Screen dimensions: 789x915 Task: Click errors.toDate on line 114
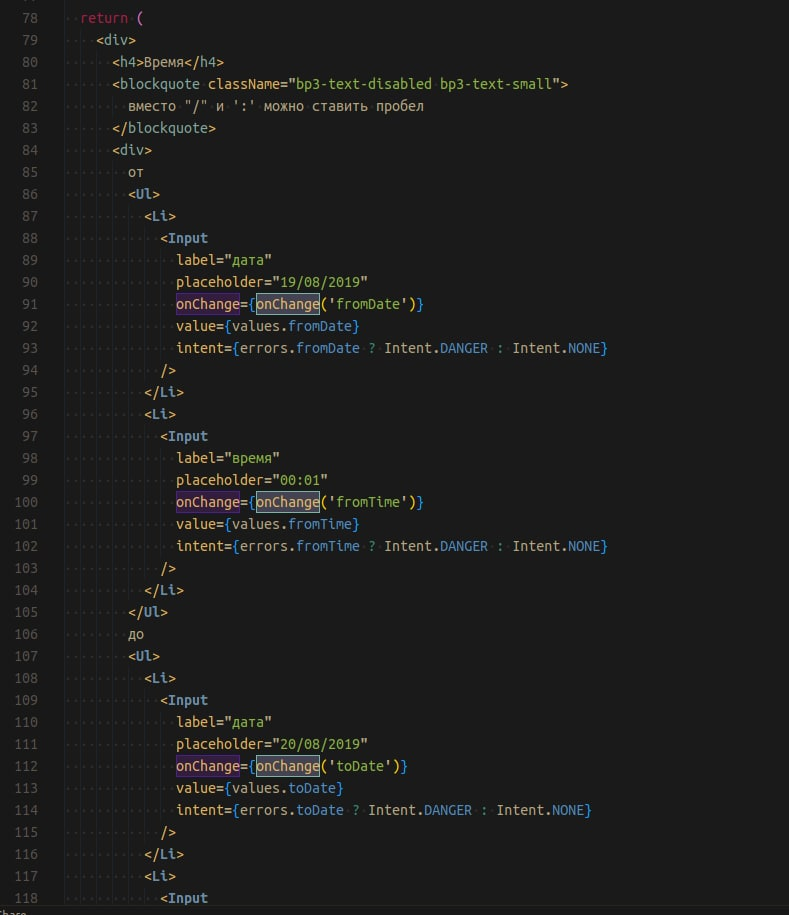point(292,811)
